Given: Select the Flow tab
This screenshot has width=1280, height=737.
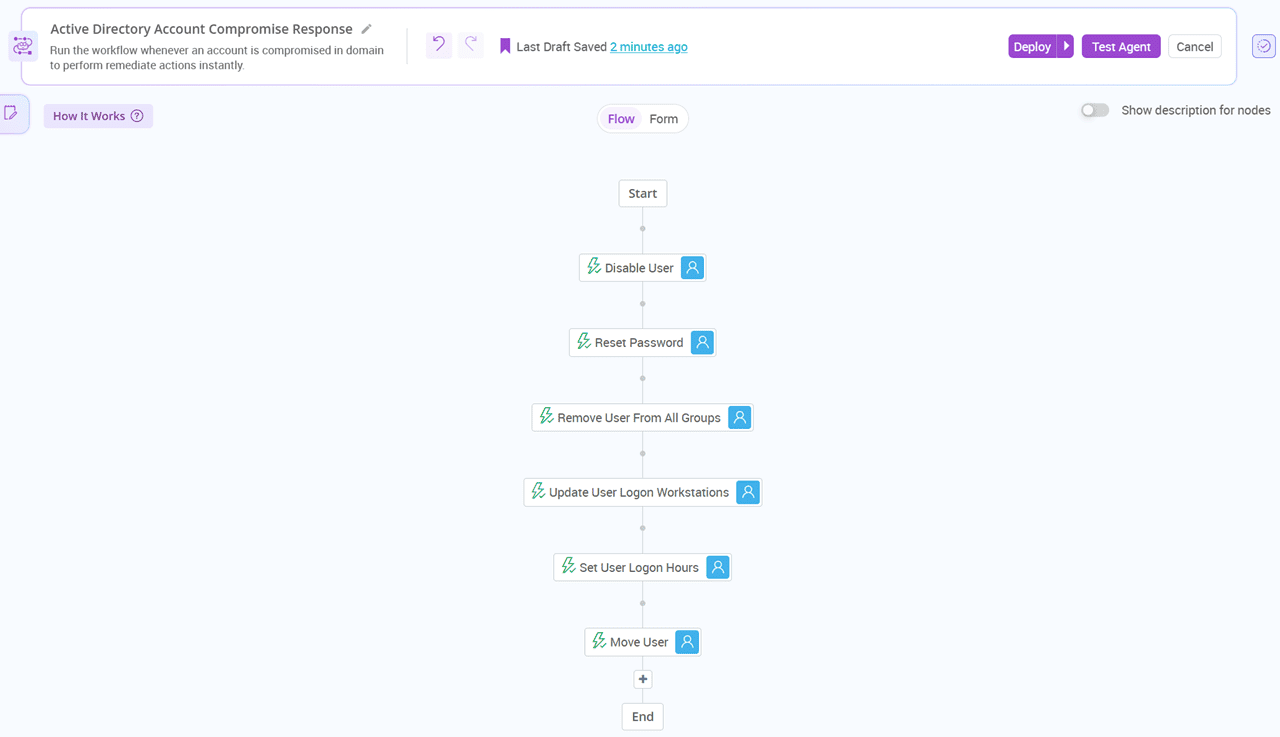Looking at the screenshot, I should click(620, 118).
